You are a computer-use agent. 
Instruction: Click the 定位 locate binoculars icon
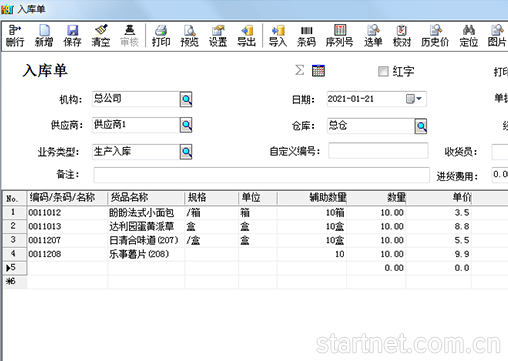point(469,36)
